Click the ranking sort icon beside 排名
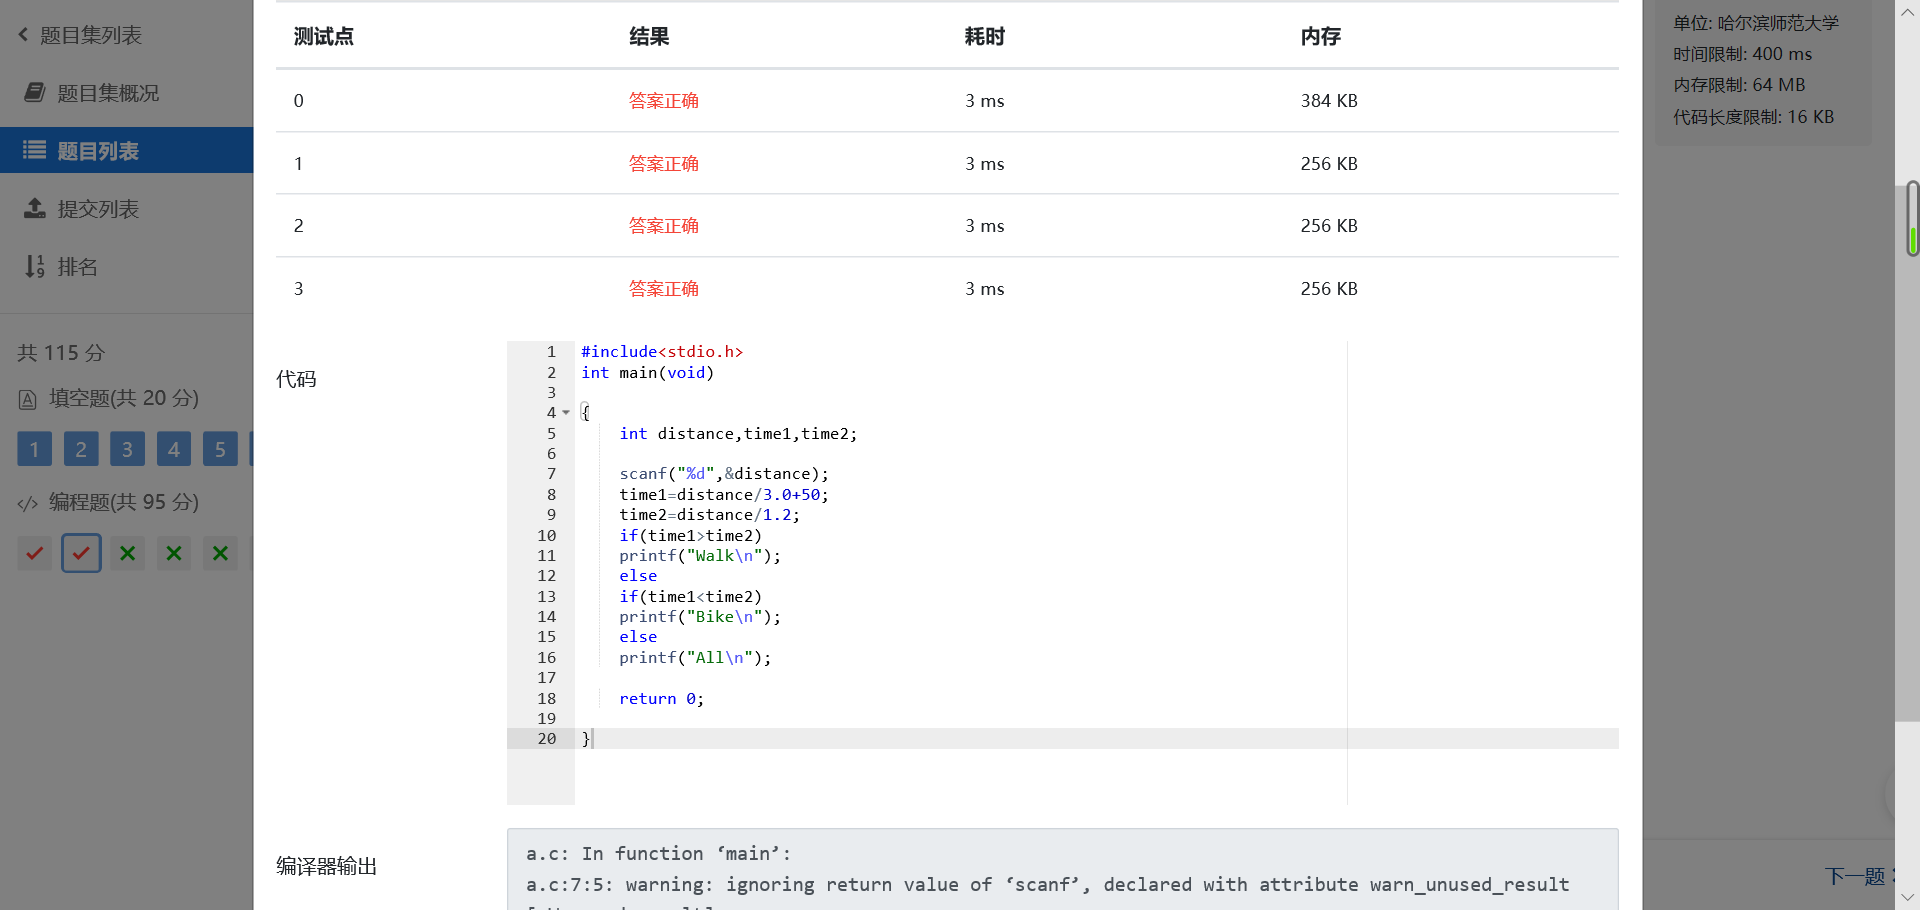1920x910 pixels. pyautogui.click(x=35, y=267)
